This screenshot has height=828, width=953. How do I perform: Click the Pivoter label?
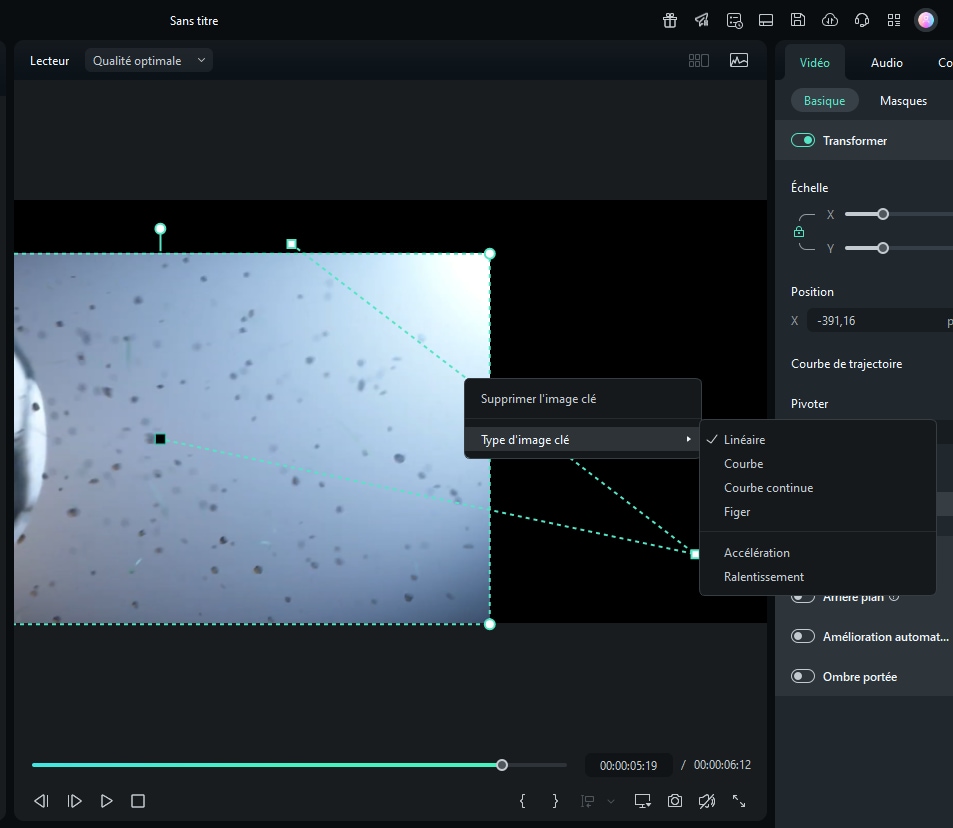coord(809,404)
